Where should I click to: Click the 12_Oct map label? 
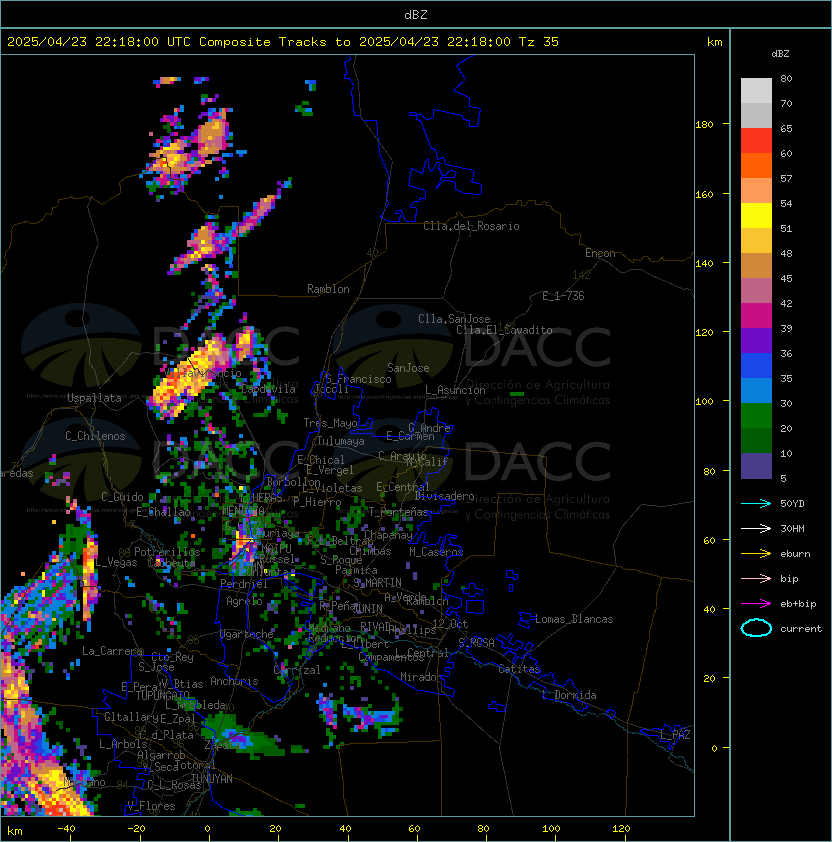(x=450, y=624)
